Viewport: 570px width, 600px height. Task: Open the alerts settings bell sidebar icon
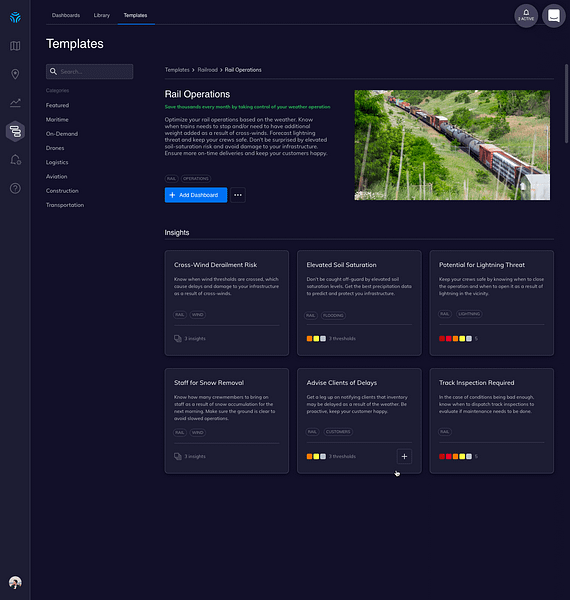click(x=15, y=160)
